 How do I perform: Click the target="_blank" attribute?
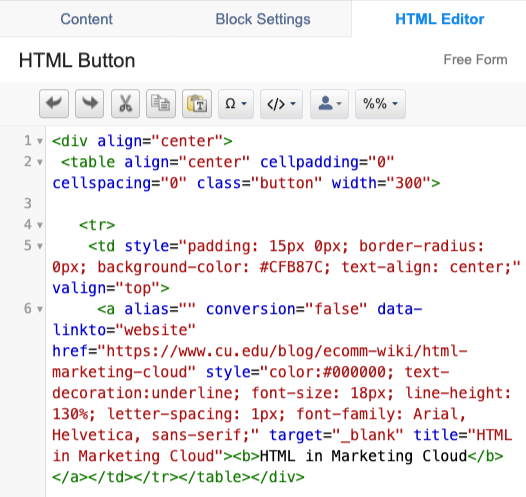[336, 435]
